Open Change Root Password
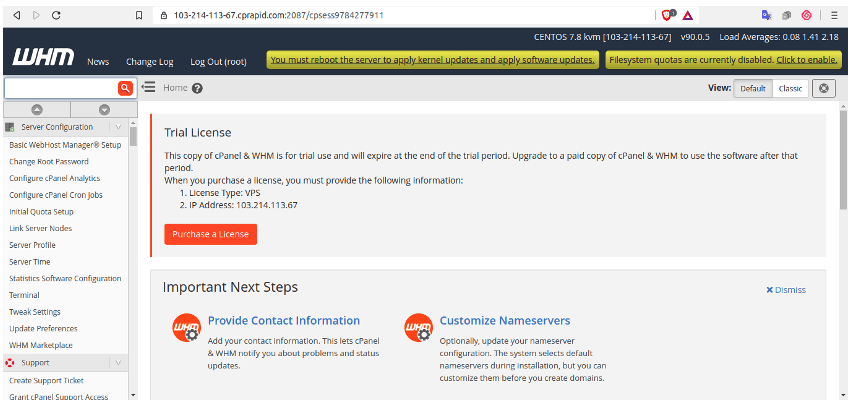 (x=48, y=161)
